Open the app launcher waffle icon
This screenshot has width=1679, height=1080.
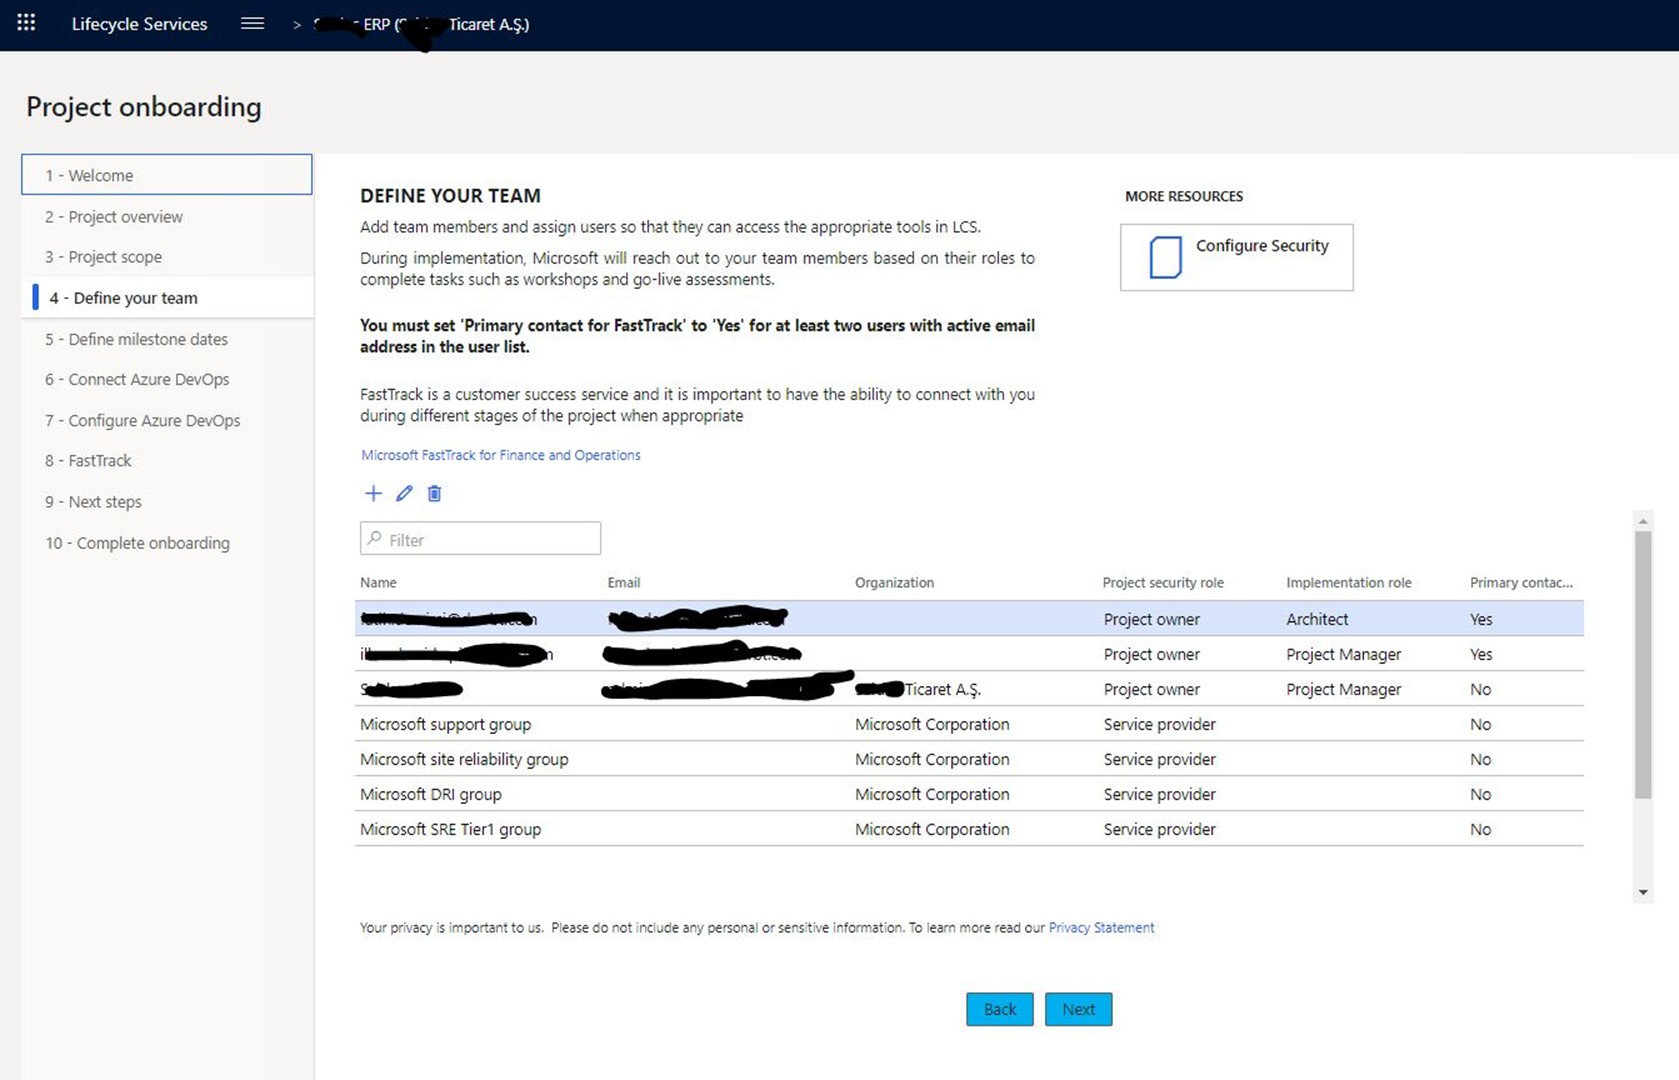[x=26, y=22]
